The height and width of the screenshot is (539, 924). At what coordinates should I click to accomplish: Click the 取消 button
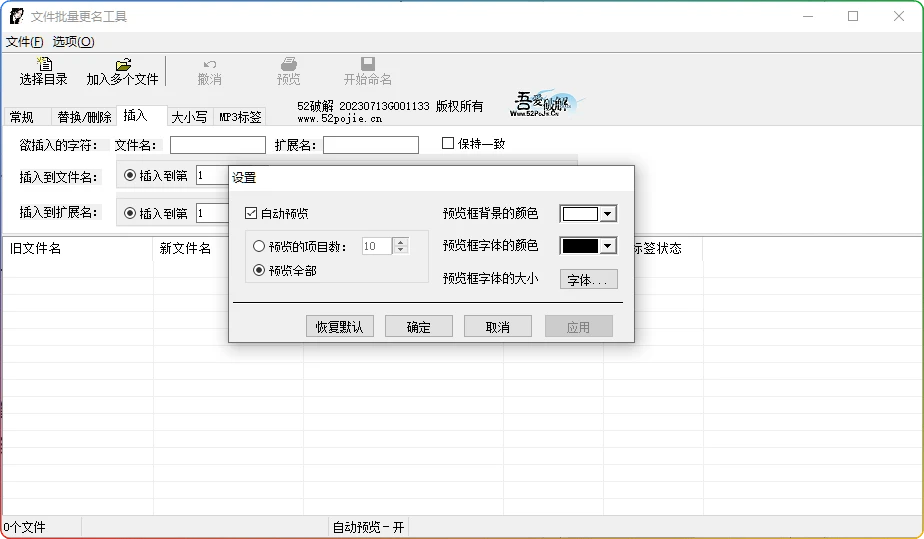coord(498,326)
